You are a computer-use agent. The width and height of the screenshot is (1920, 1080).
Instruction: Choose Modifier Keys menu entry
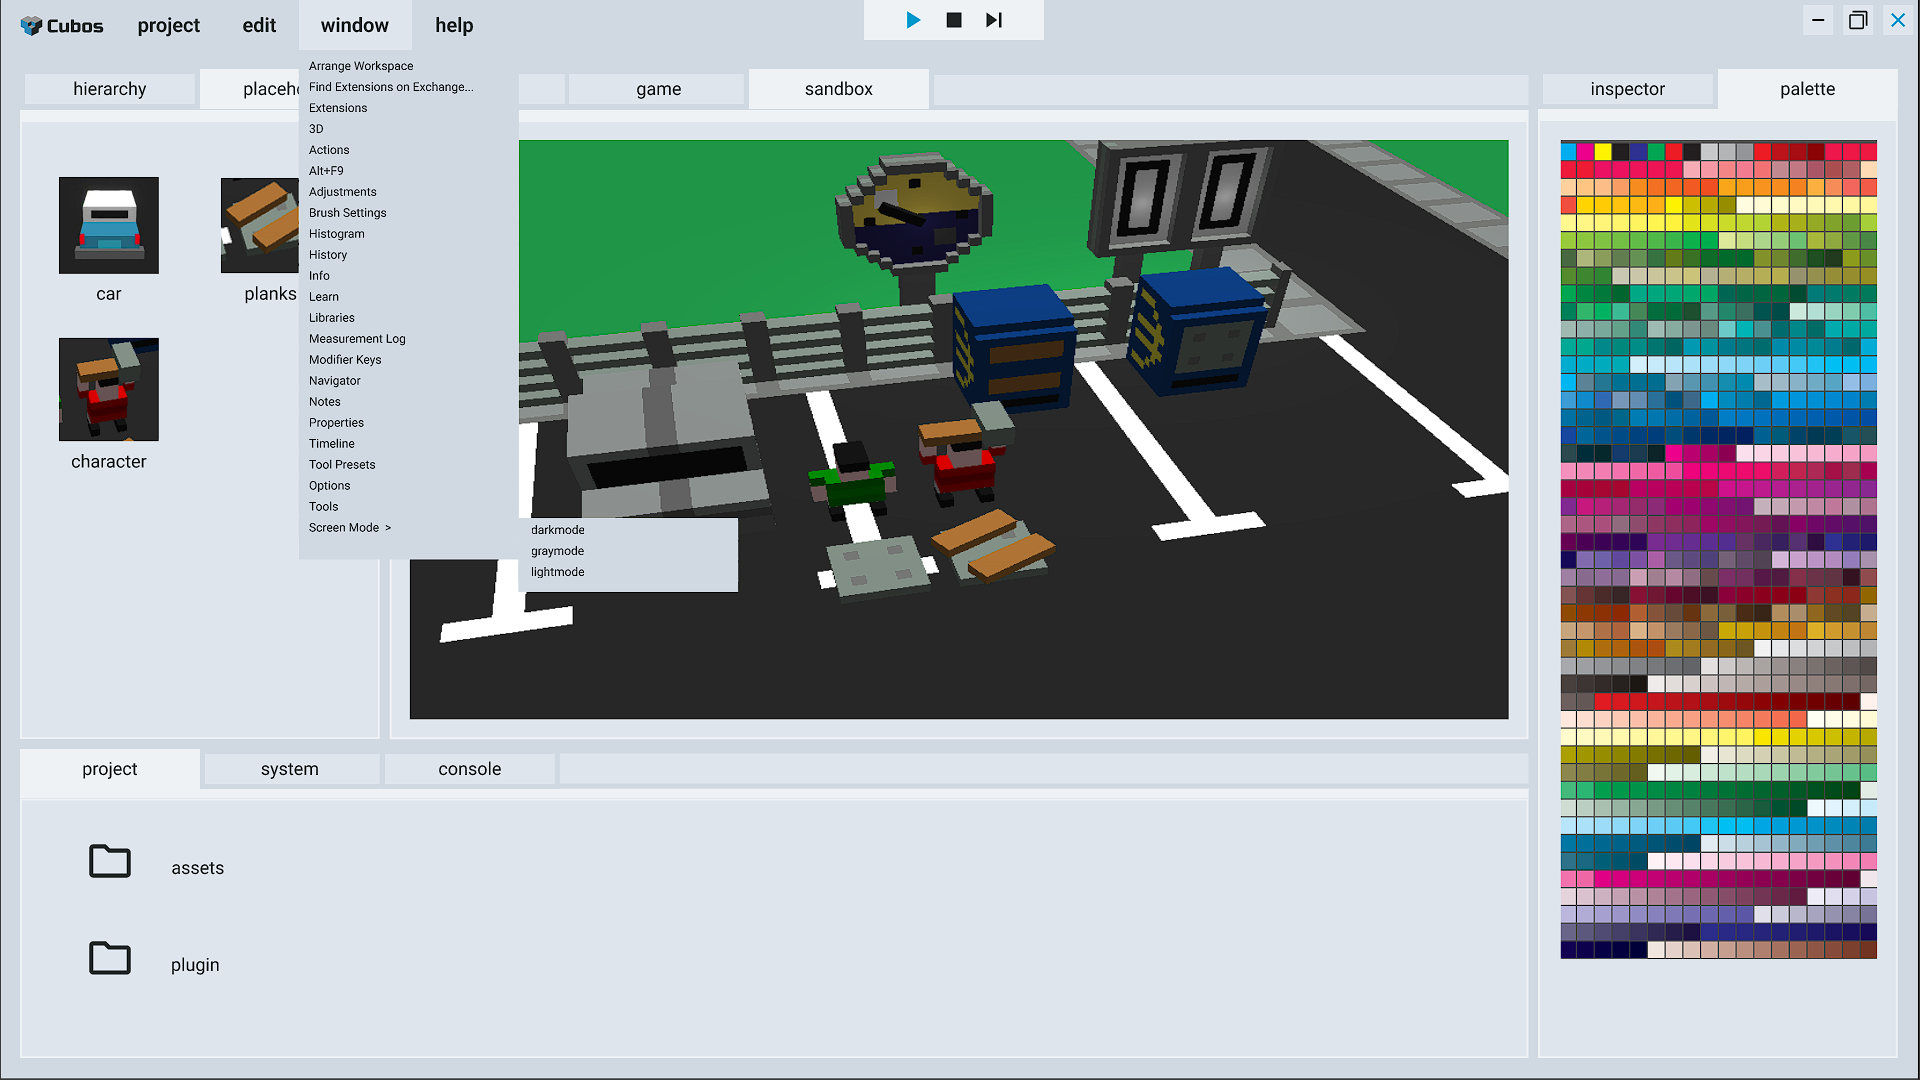[x=345, y=360]
